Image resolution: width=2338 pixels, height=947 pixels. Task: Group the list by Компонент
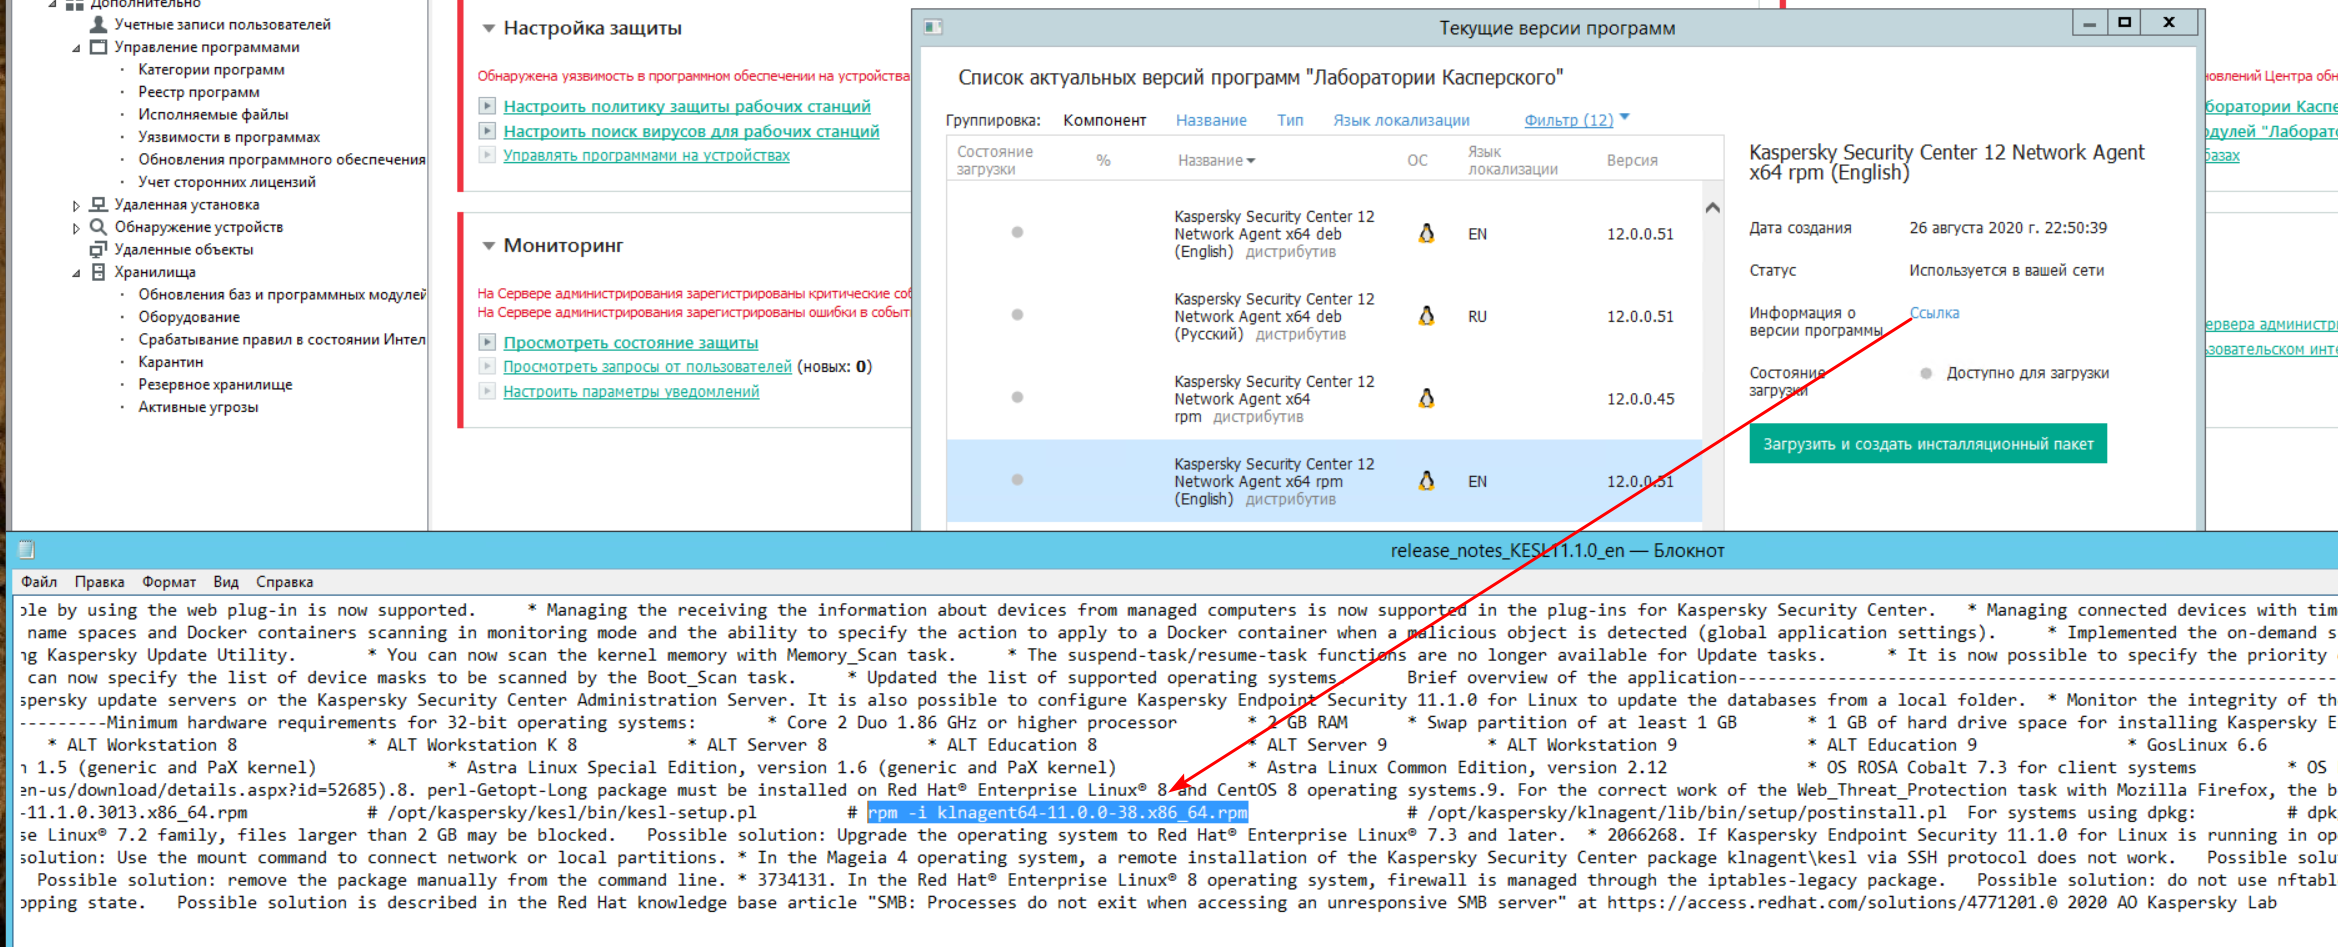point(1104,120)
